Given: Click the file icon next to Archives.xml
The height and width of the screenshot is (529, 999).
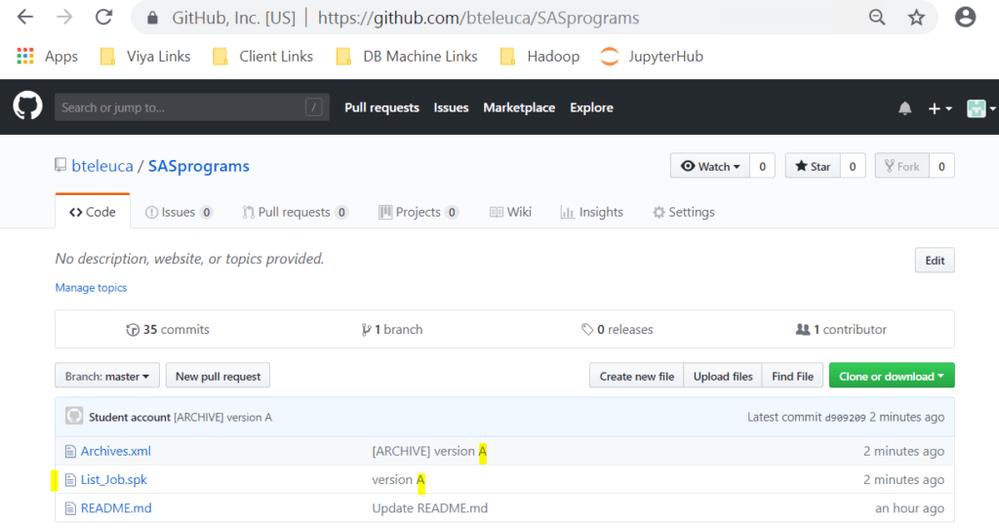Looking at the screenshot, I should coord(70,451).
